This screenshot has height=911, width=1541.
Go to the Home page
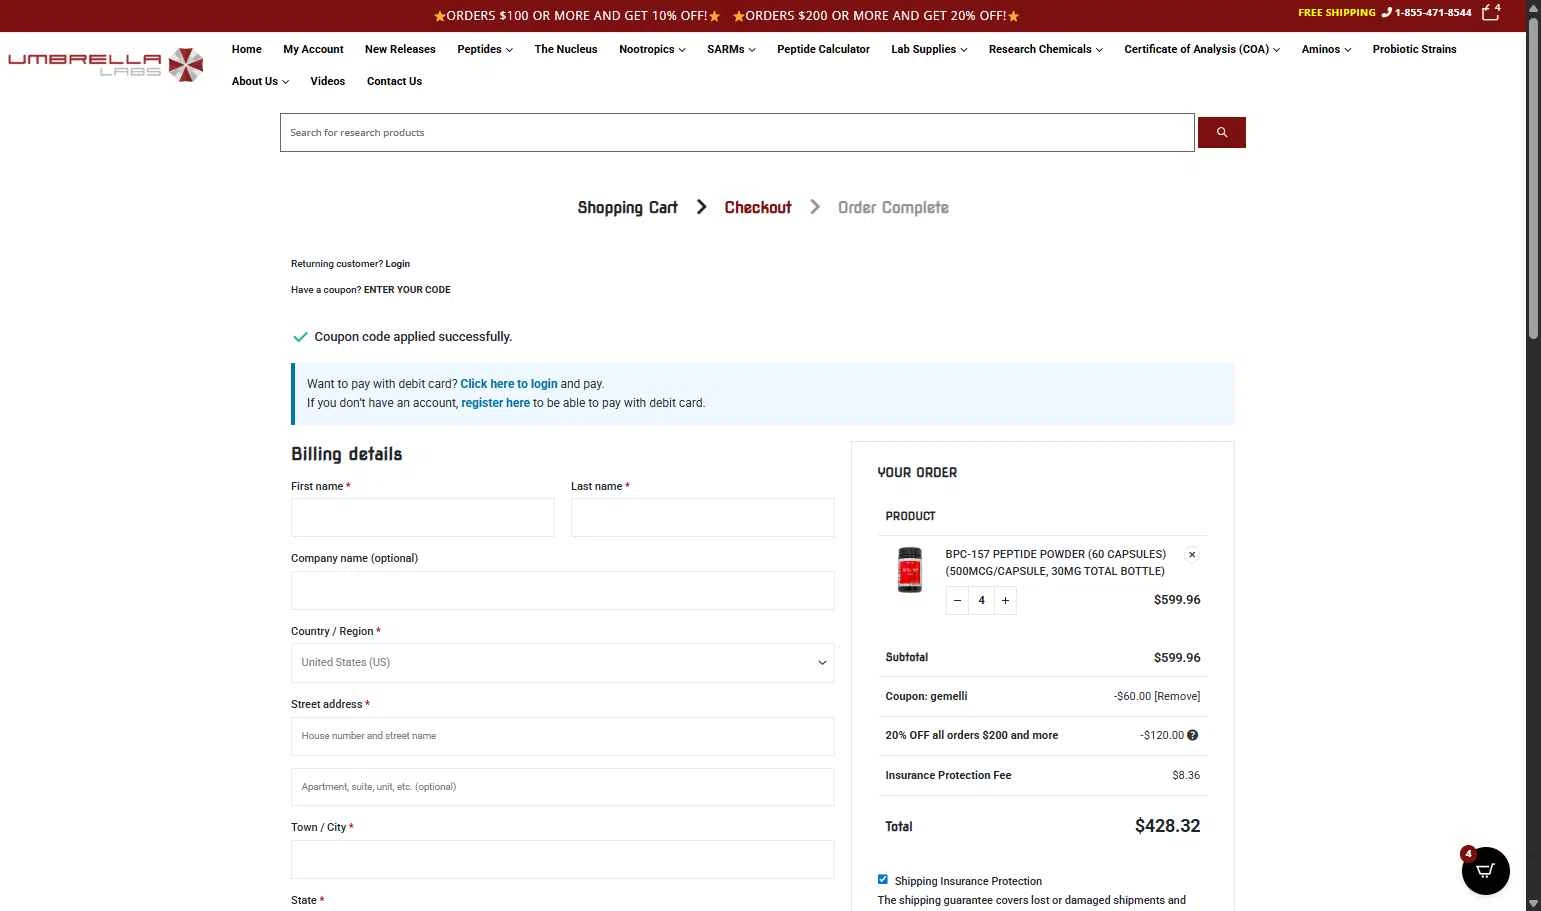(246, 49)
